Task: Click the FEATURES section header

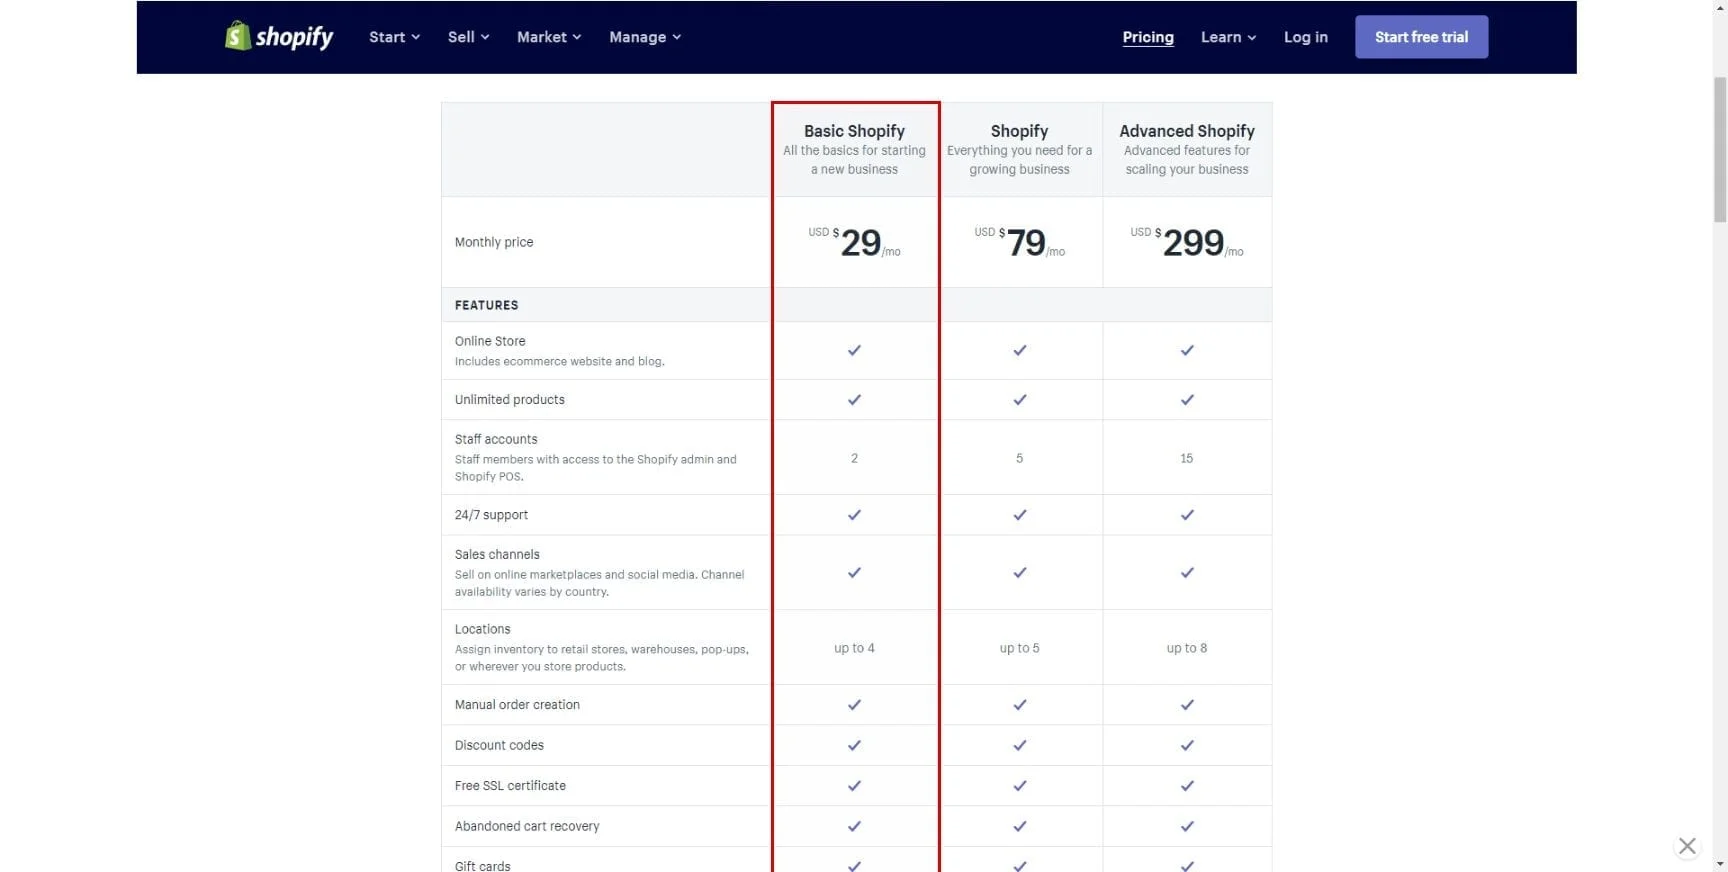Action: pyautogui.click(x=486, y=305)
